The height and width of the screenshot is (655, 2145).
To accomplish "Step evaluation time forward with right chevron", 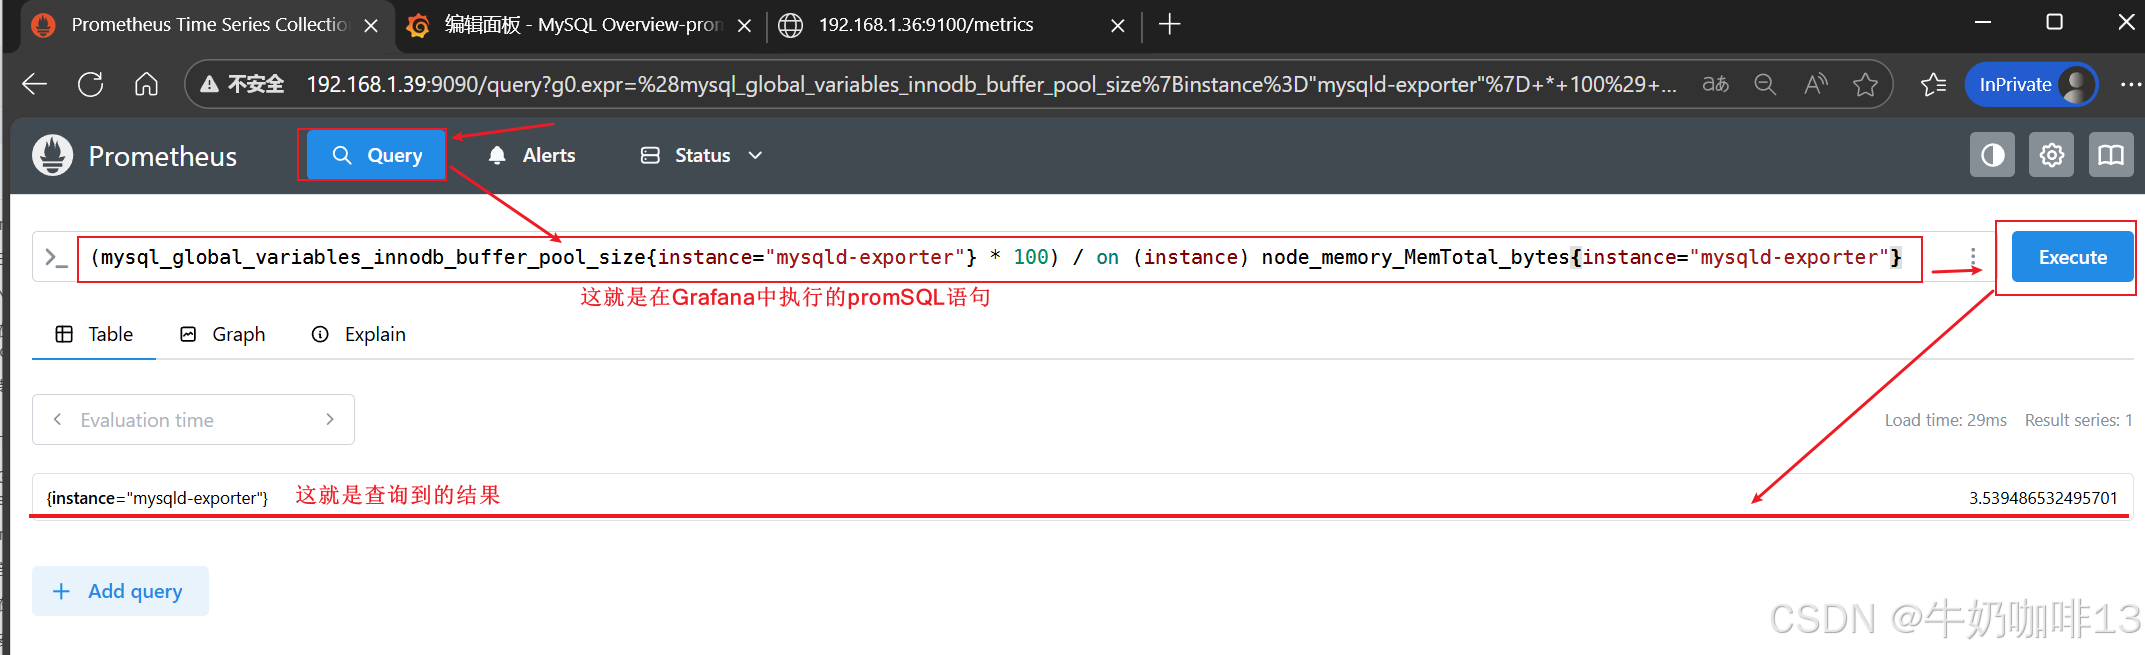I will tap(330, 420).
